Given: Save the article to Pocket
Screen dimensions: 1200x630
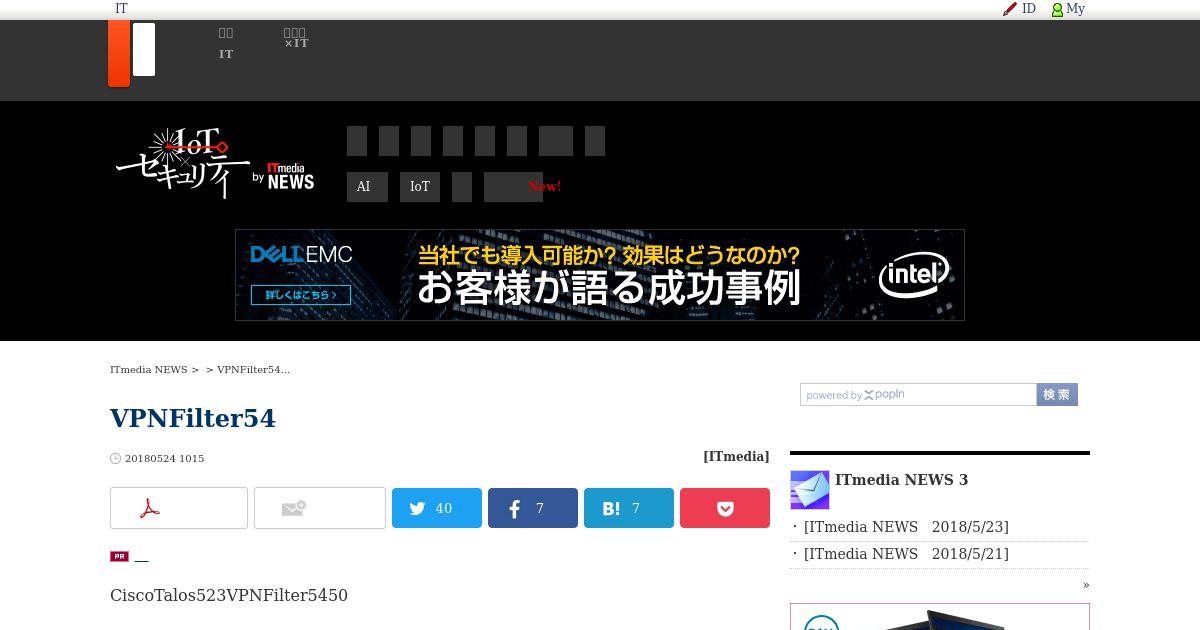Looking at the screenshot, I should (725, 508).
